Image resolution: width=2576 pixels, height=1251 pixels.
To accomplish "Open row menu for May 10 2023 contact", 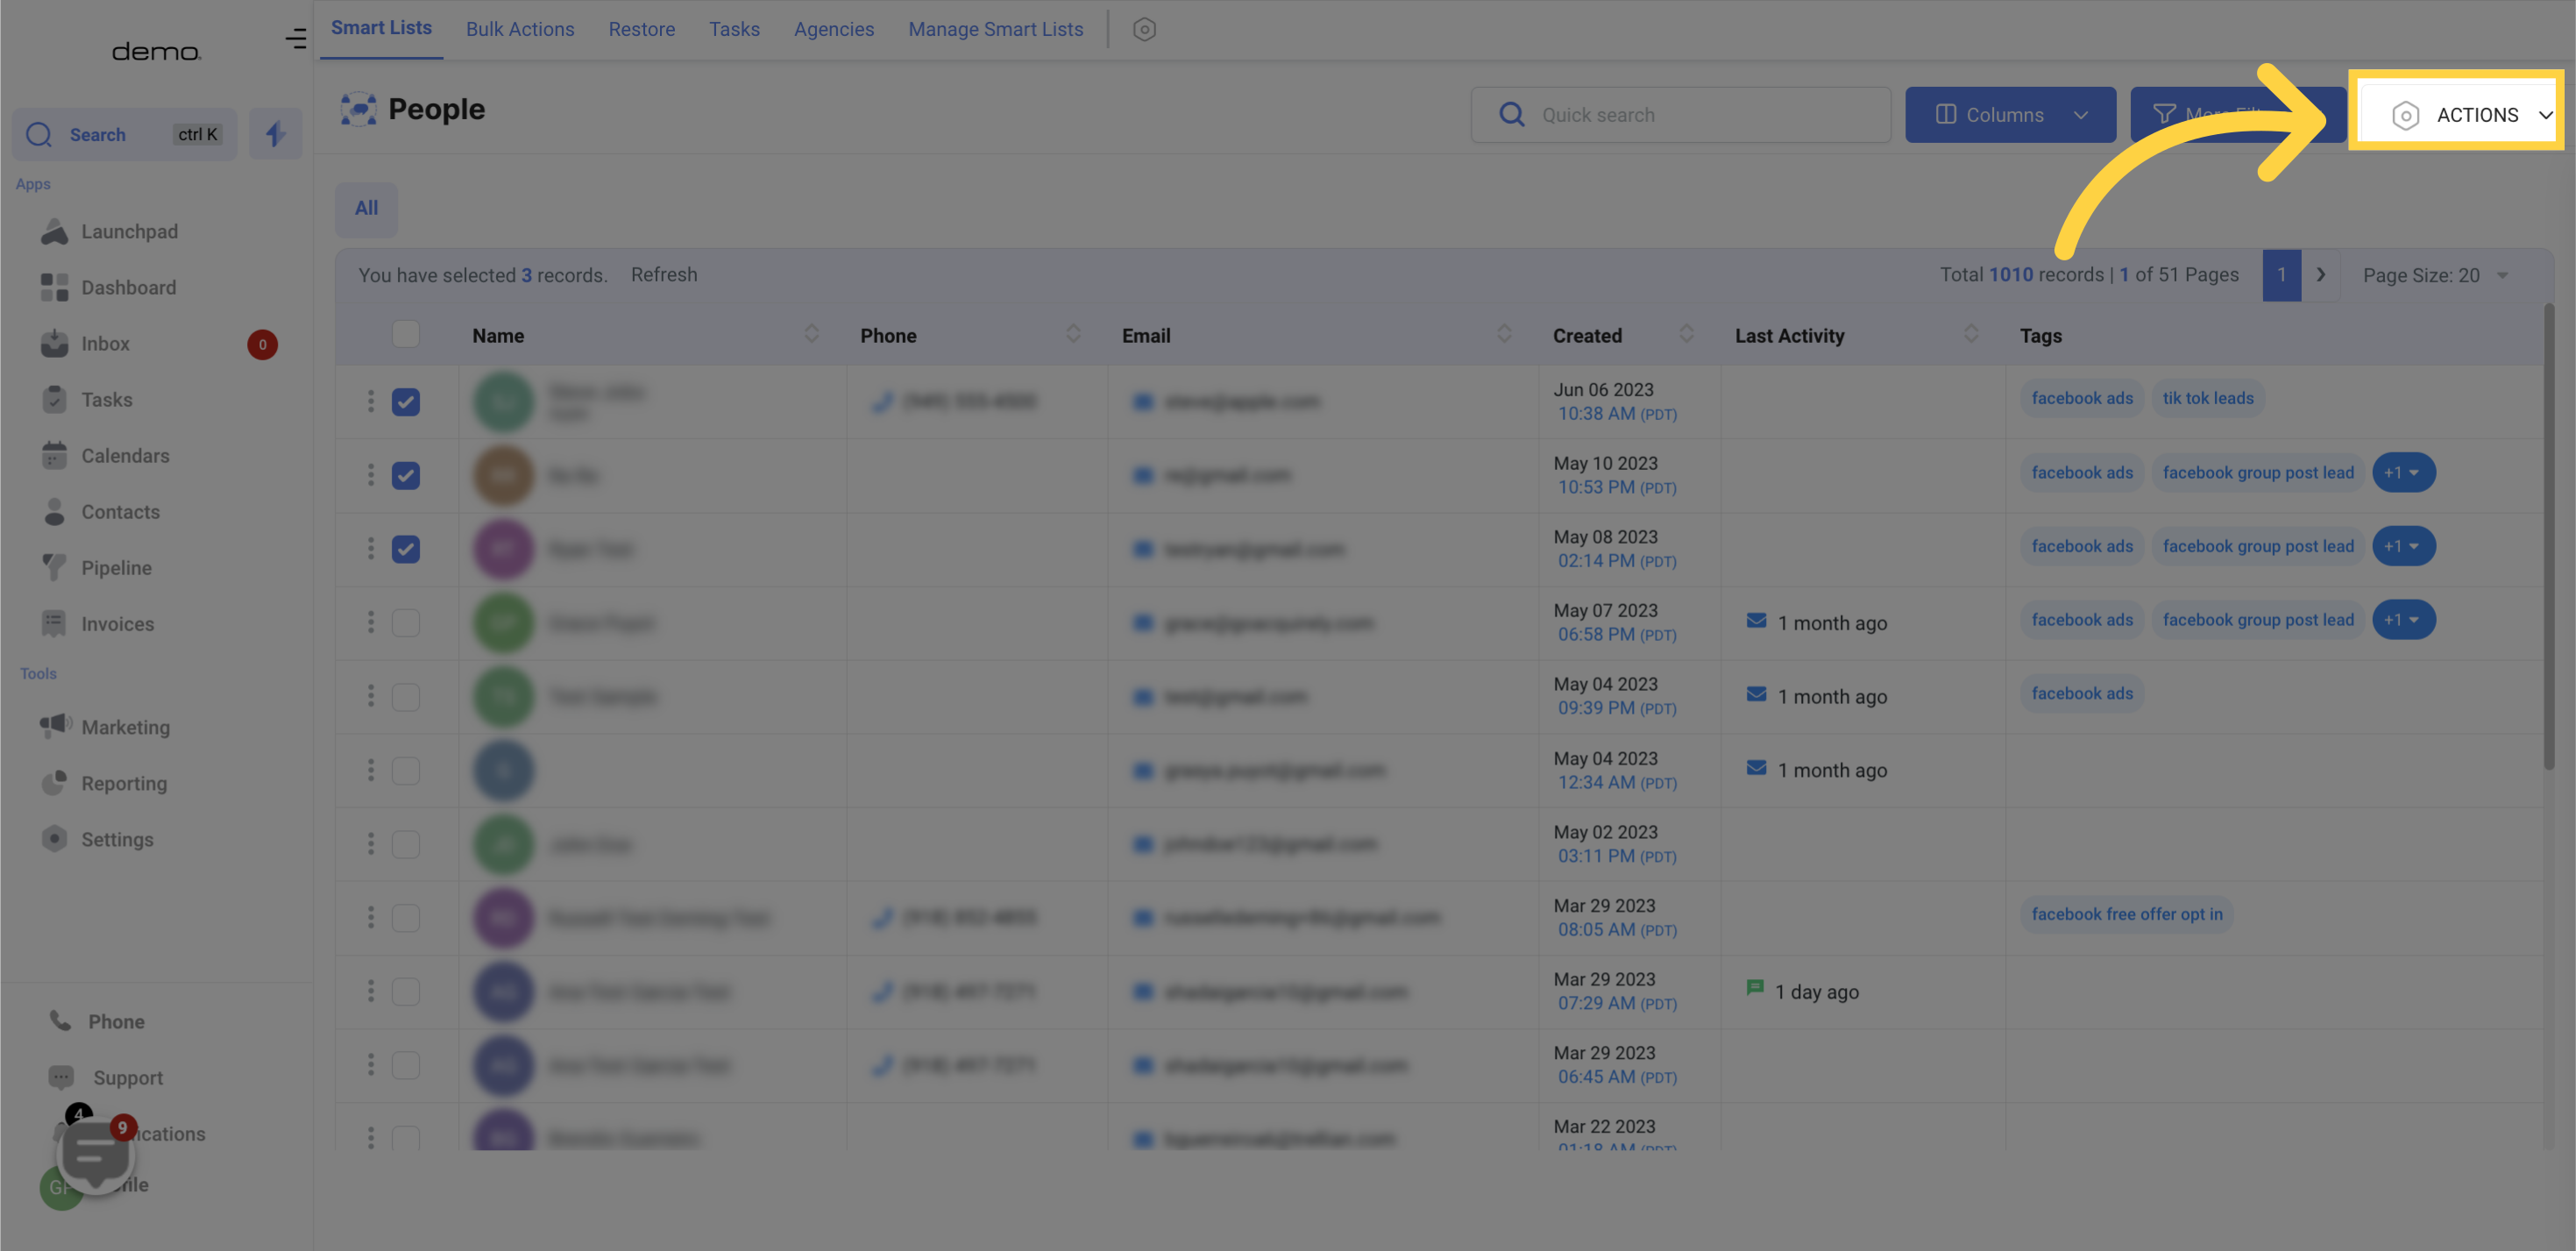I will (370, 475).
